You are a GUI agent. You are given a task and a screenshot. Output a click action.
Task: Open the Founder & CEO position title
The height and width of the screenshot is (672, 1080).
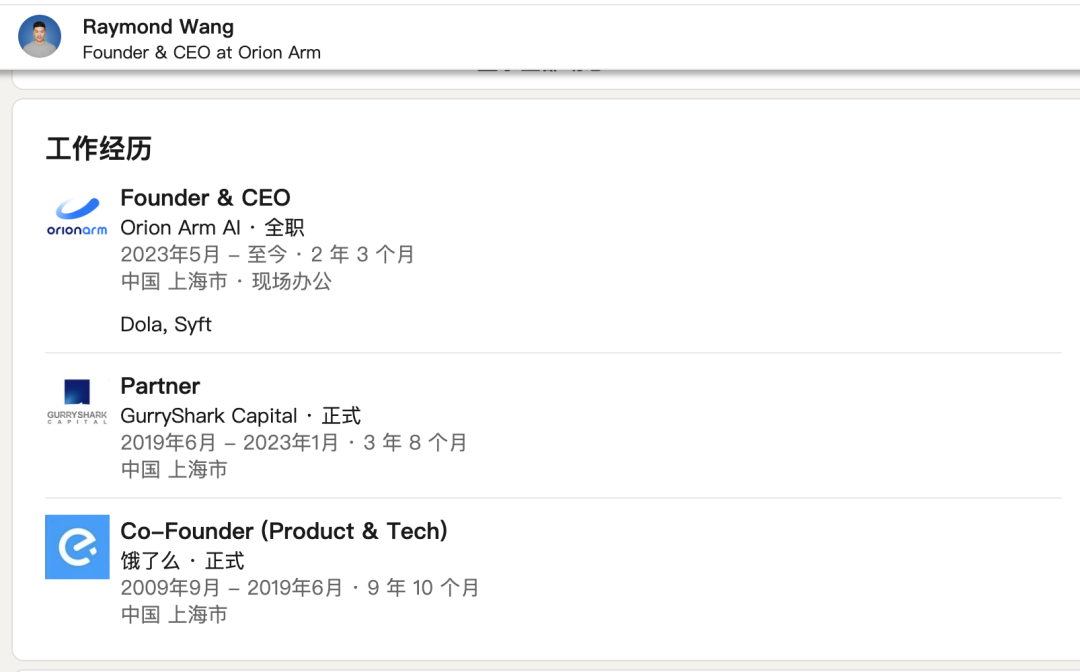[205, 198]
